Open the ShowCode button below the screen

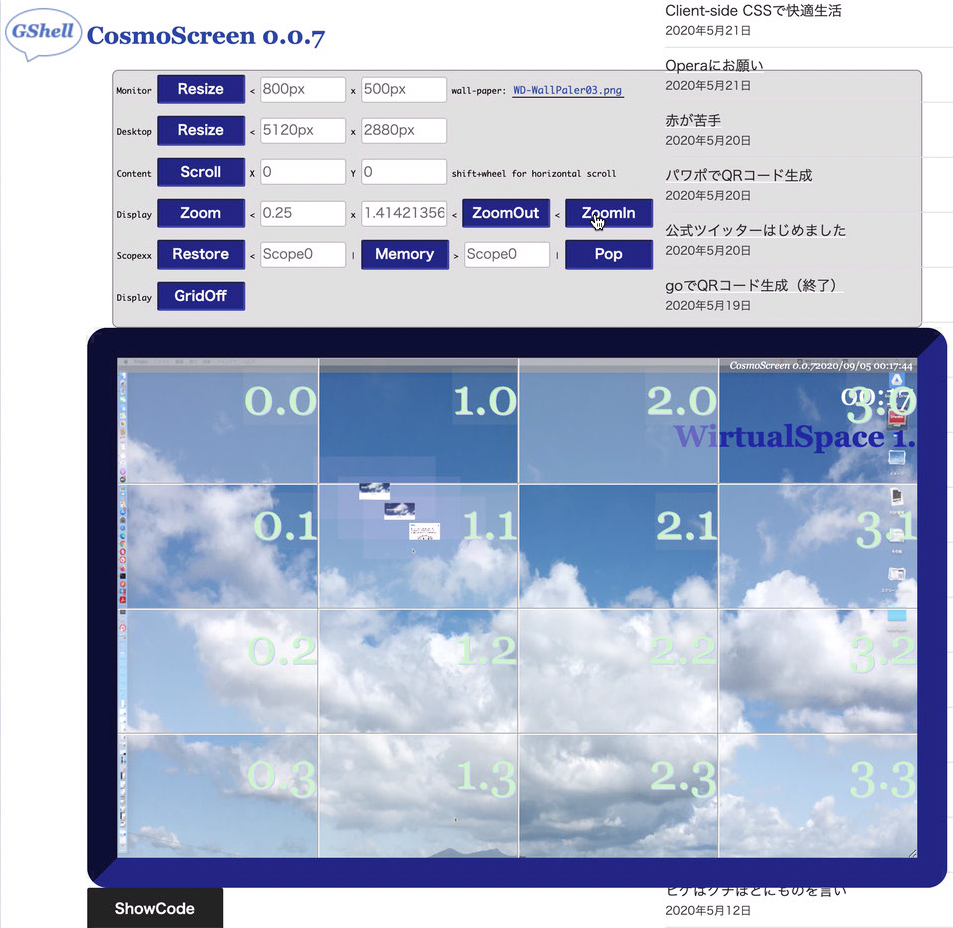click(154, 908)
